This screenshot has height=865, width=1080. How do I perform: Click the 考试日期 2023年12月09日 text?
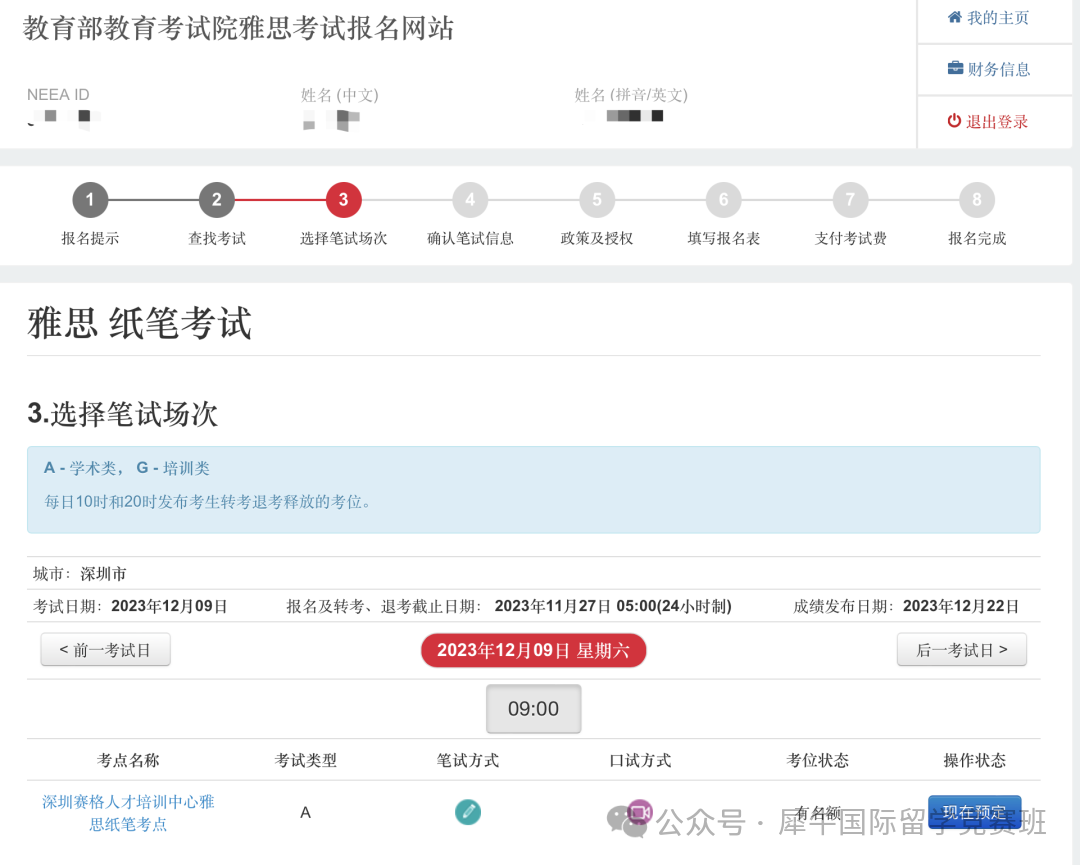pyautogui.click(x=130, y=606)
